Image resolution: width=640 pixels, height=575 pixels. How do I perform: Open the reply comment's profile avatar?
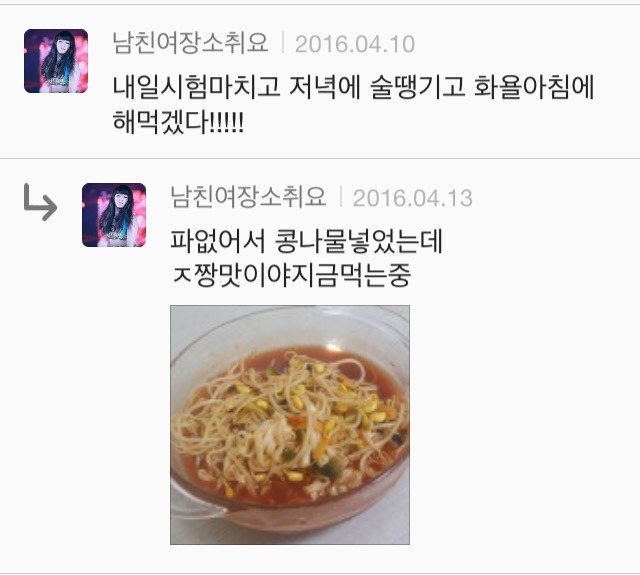(x=114, y=215)
